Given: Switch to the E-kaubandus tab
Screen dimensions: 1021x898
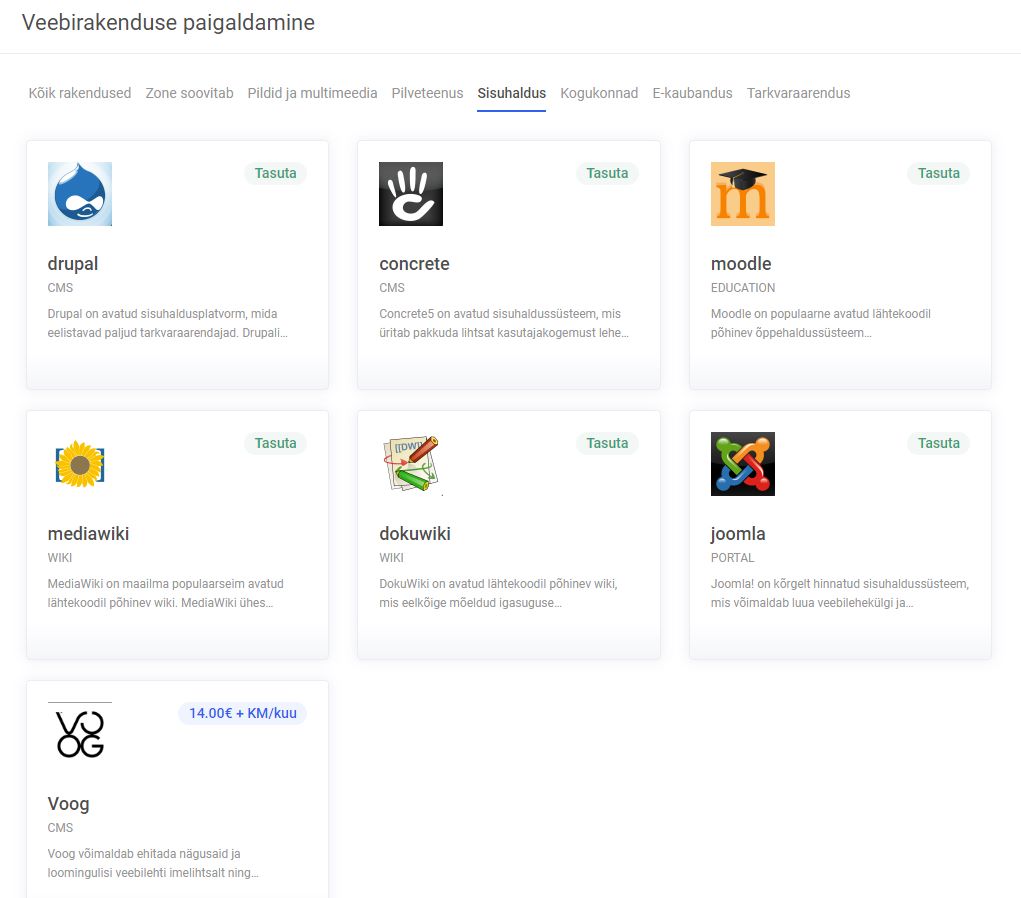Looking at the screenshot, I should pyautogui.click(x=692, y=93).
